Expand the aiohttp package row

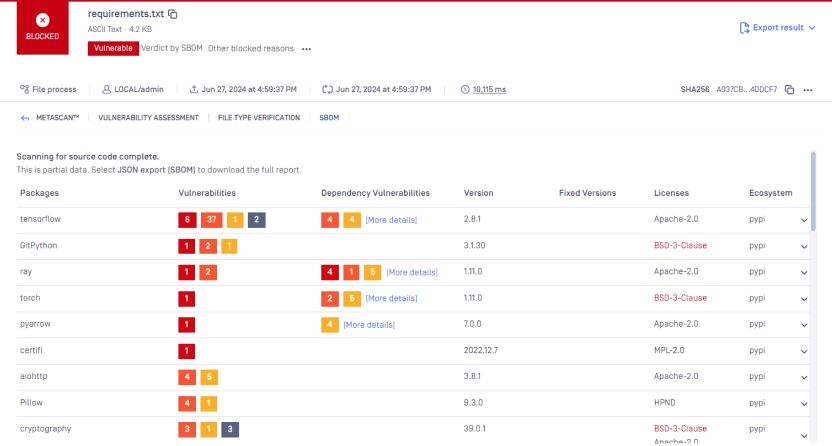tap(804, 378)
